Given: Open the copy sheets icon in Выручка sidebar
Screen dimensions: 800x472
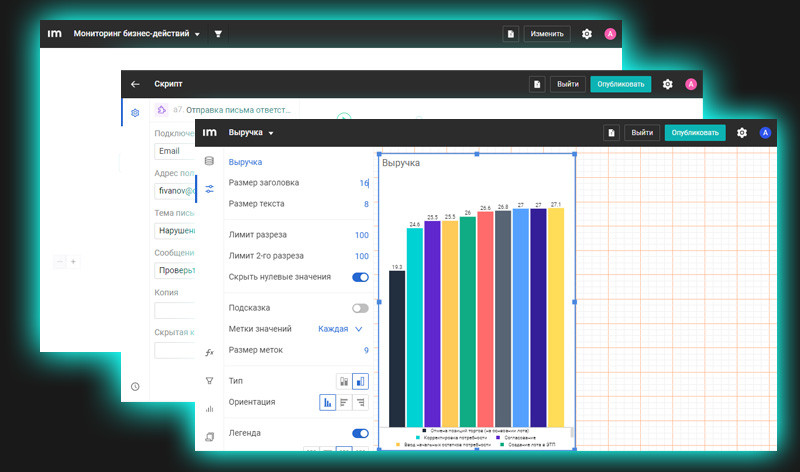Looking at the screenshot, I should pyautogui.click(x=209, y=437).
